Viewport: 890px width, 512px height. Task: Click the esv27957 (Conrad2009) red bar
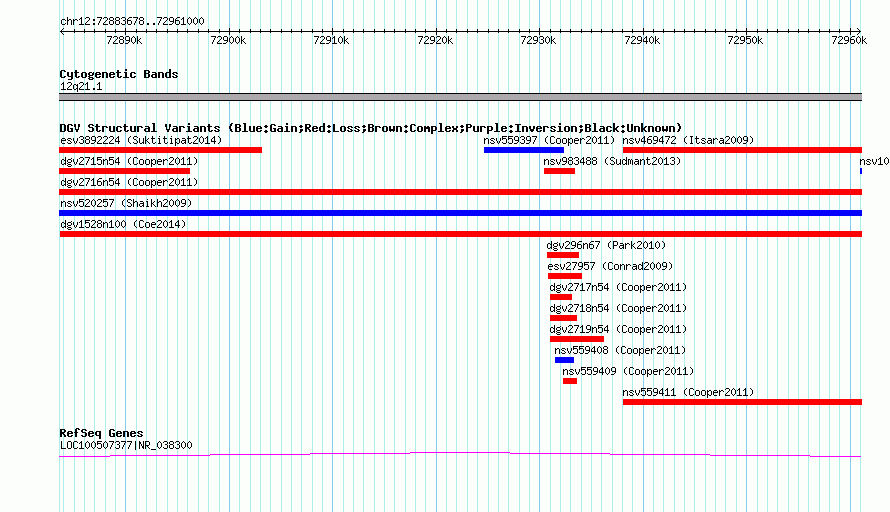coord(565,276)
